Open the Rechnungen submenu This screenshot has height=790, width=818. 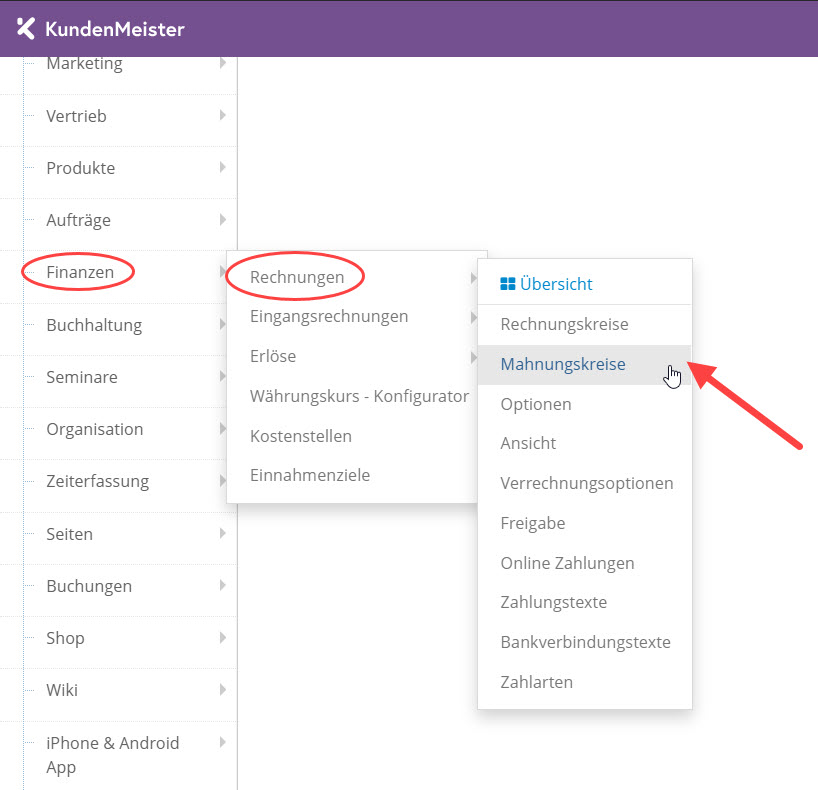point(297,277)
